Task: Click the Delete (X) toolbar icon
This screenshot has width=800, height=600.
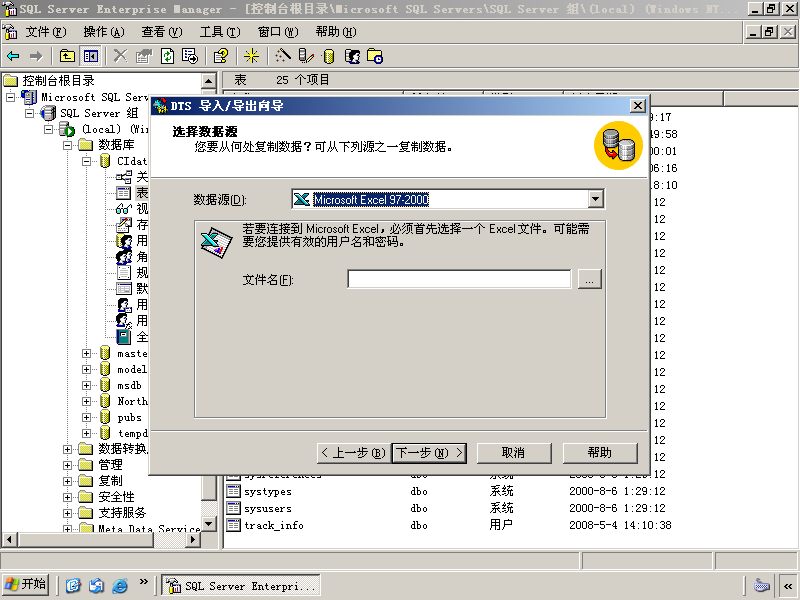Action: [120, 56]
